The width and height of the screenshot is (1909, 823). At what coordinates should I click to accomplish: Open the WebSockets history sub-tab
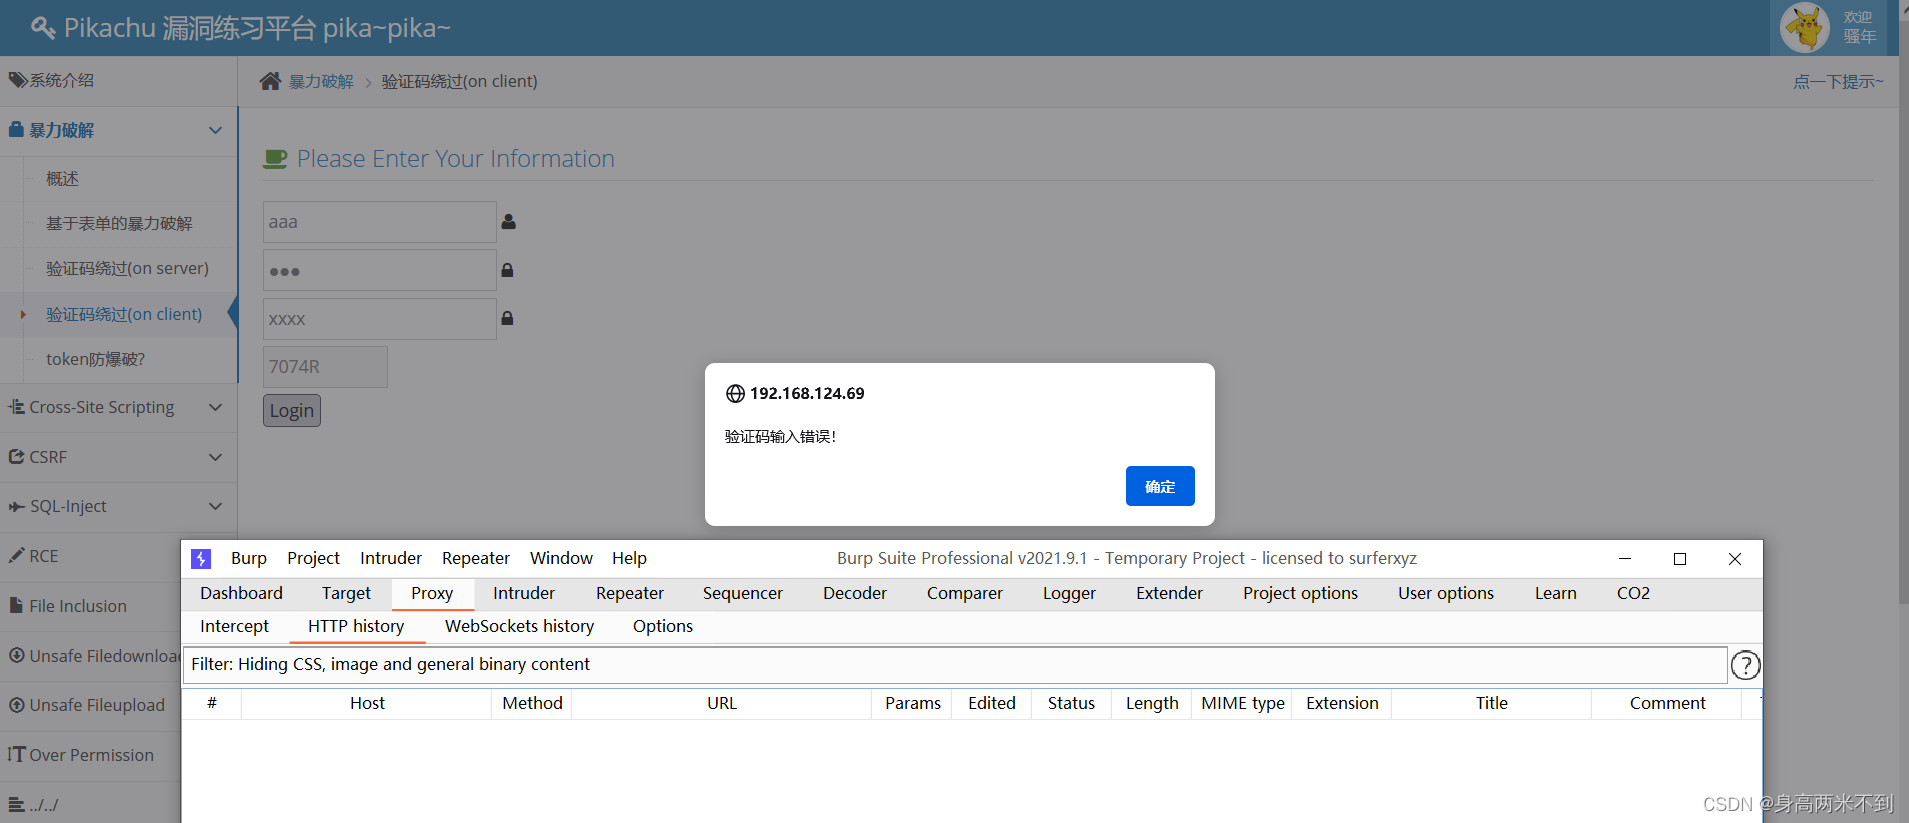519,626
